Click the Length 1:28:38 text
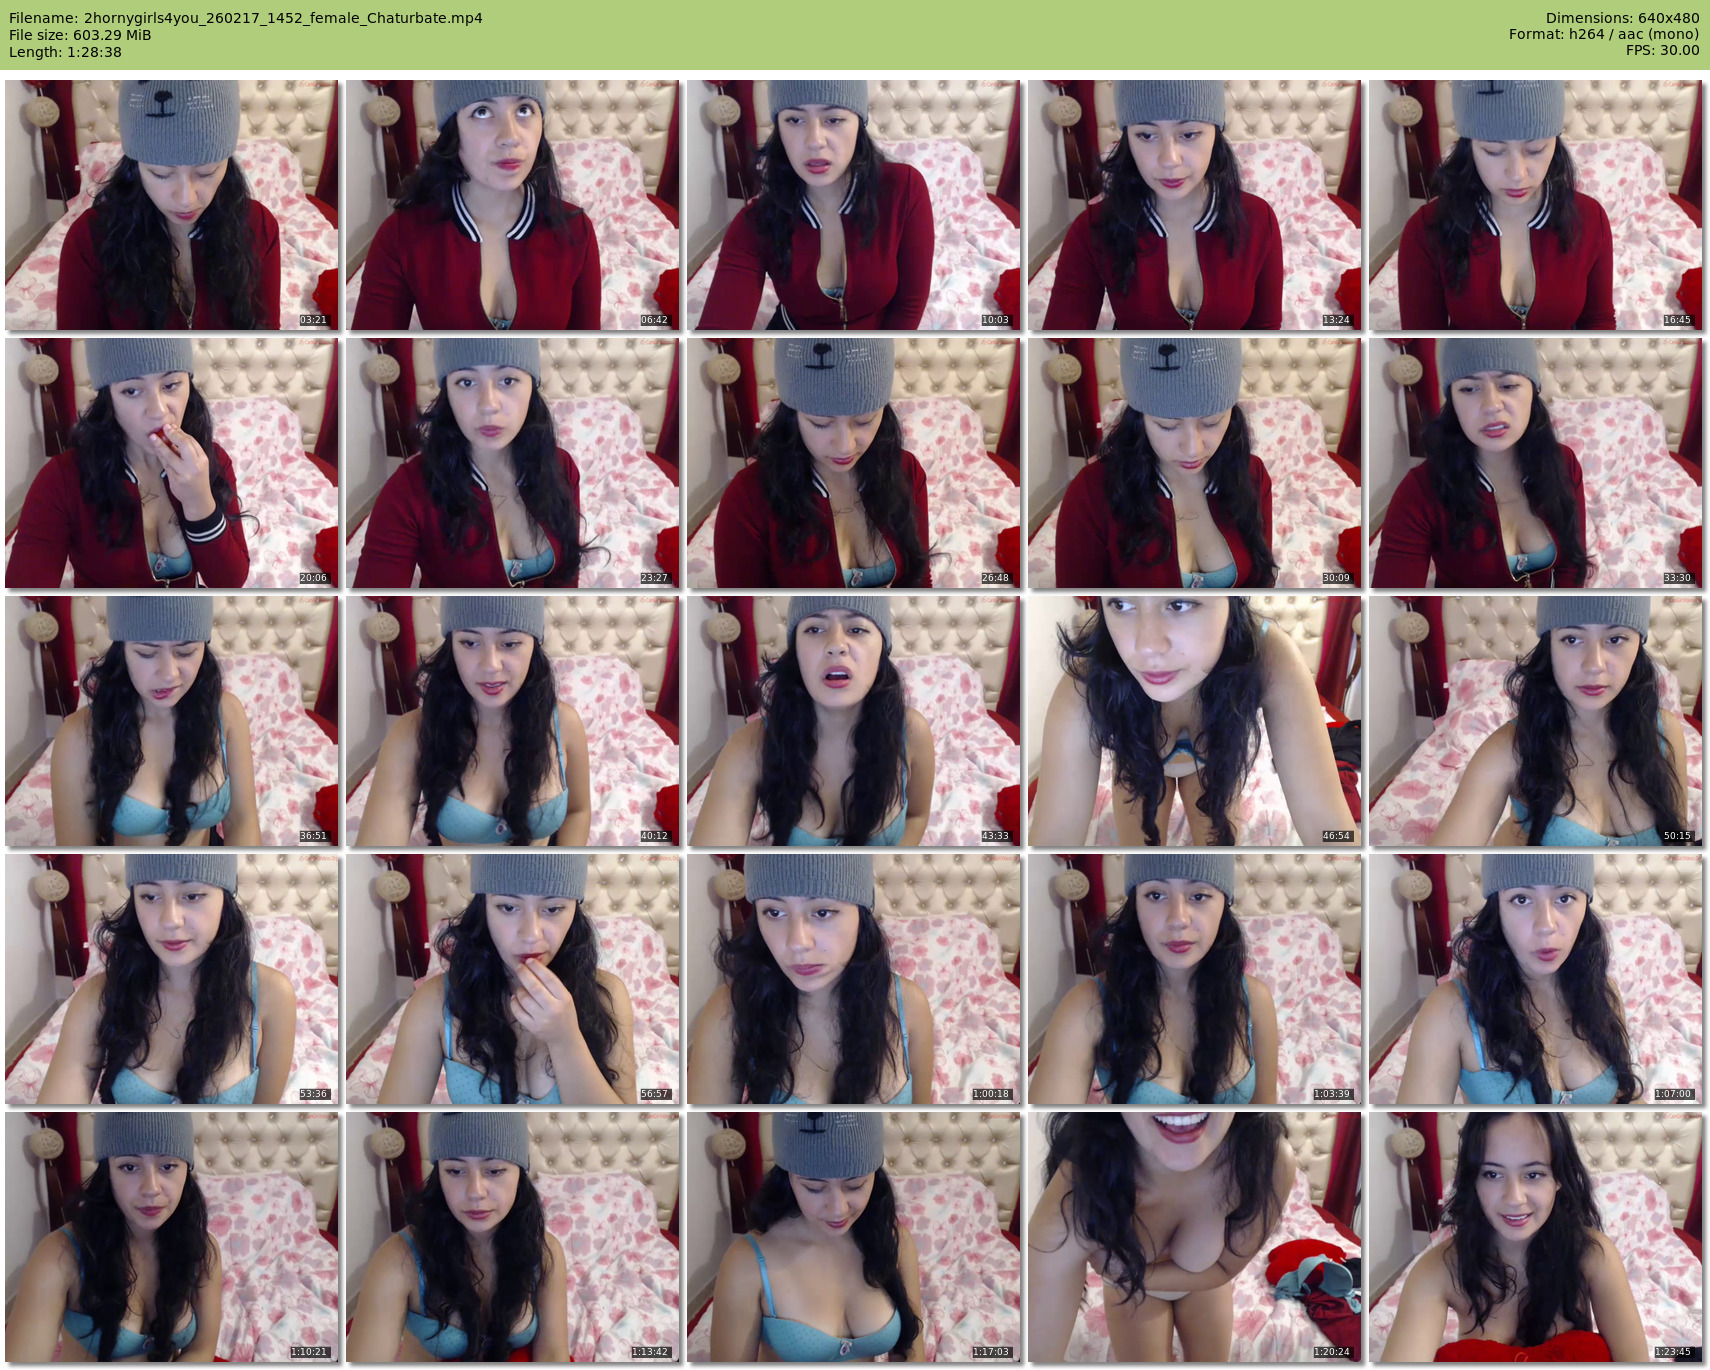 (x=65, y=52)
